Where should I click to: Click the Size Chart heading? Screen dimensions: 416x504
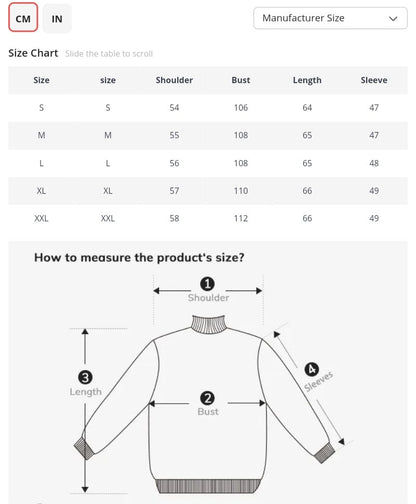[33, 53]
